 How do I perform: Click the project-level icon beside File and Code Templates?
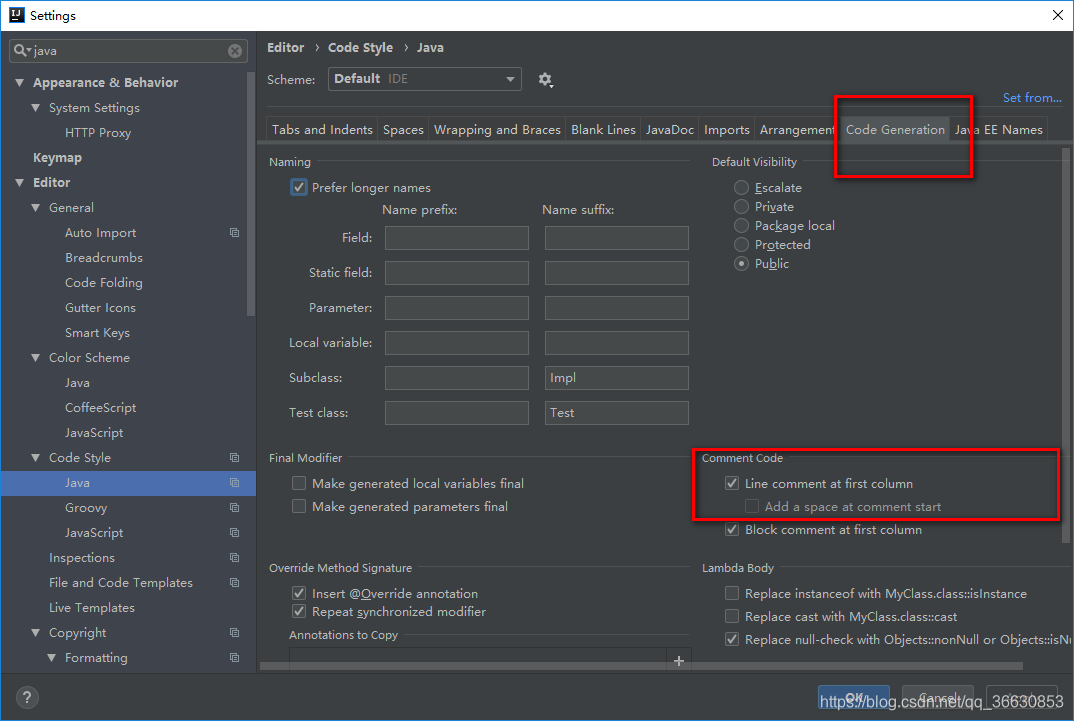pos(234,583)
